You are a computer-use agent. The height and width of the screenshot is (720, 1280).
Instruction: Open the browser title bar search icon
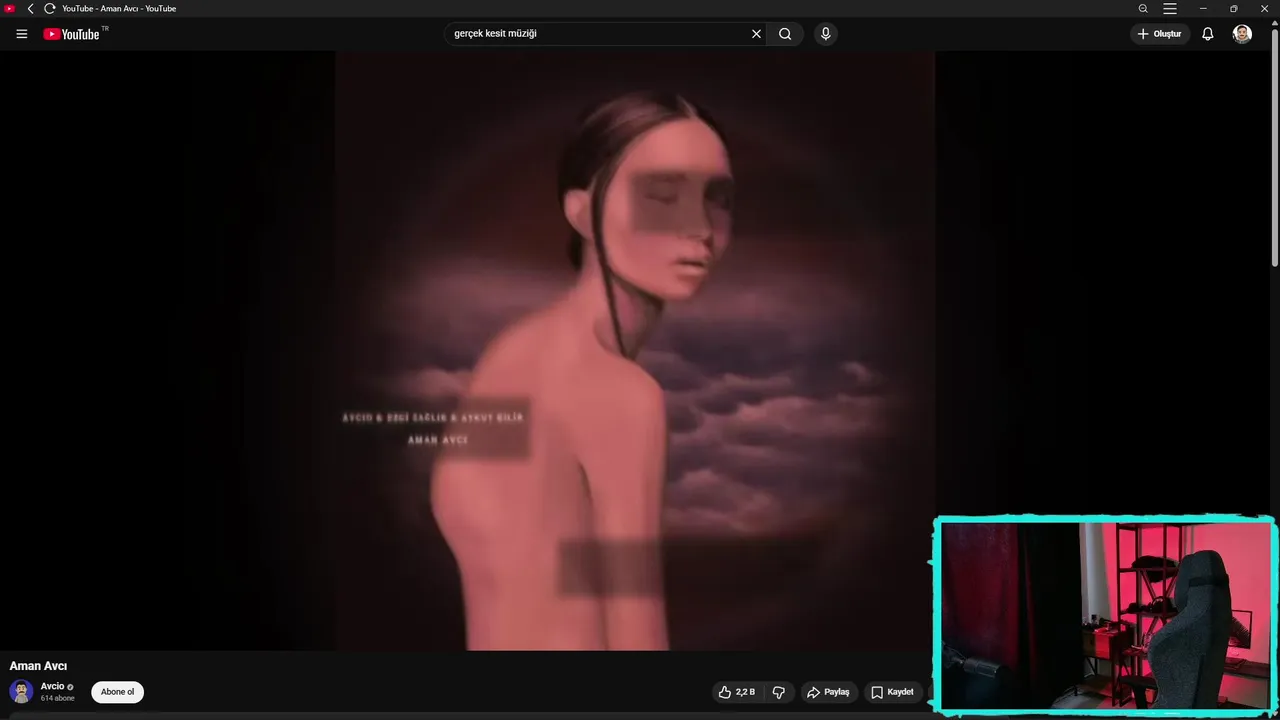tap(1143, 8)
